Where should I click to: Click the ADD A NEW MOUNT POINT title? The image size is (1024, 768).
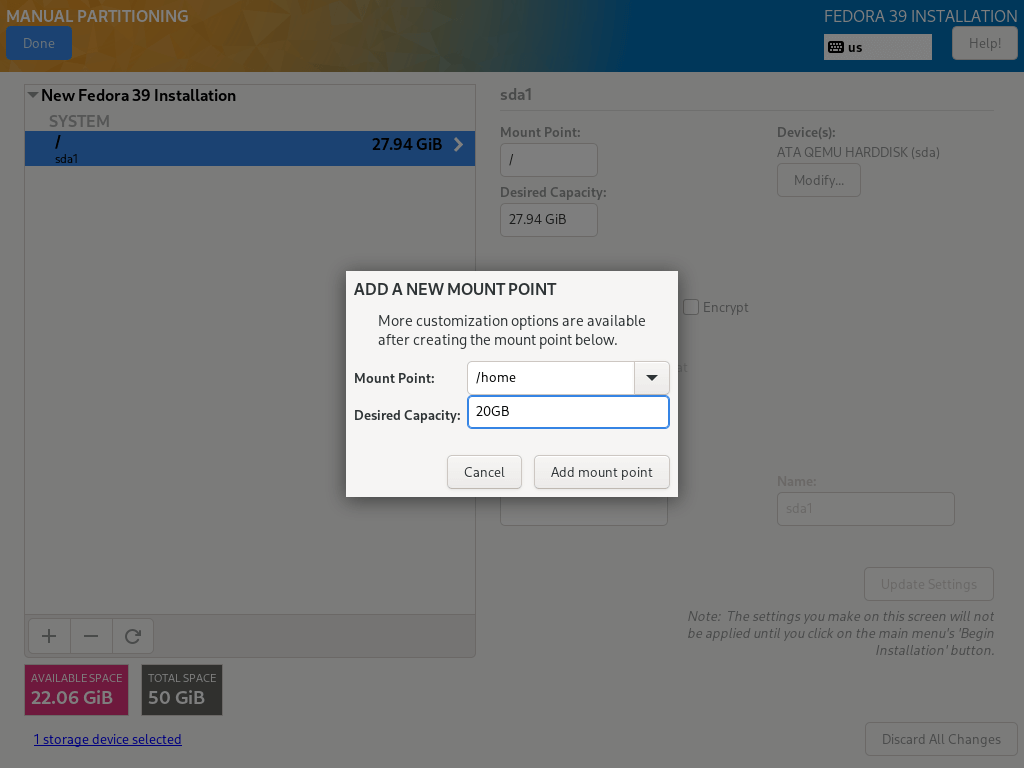(455, 289)
